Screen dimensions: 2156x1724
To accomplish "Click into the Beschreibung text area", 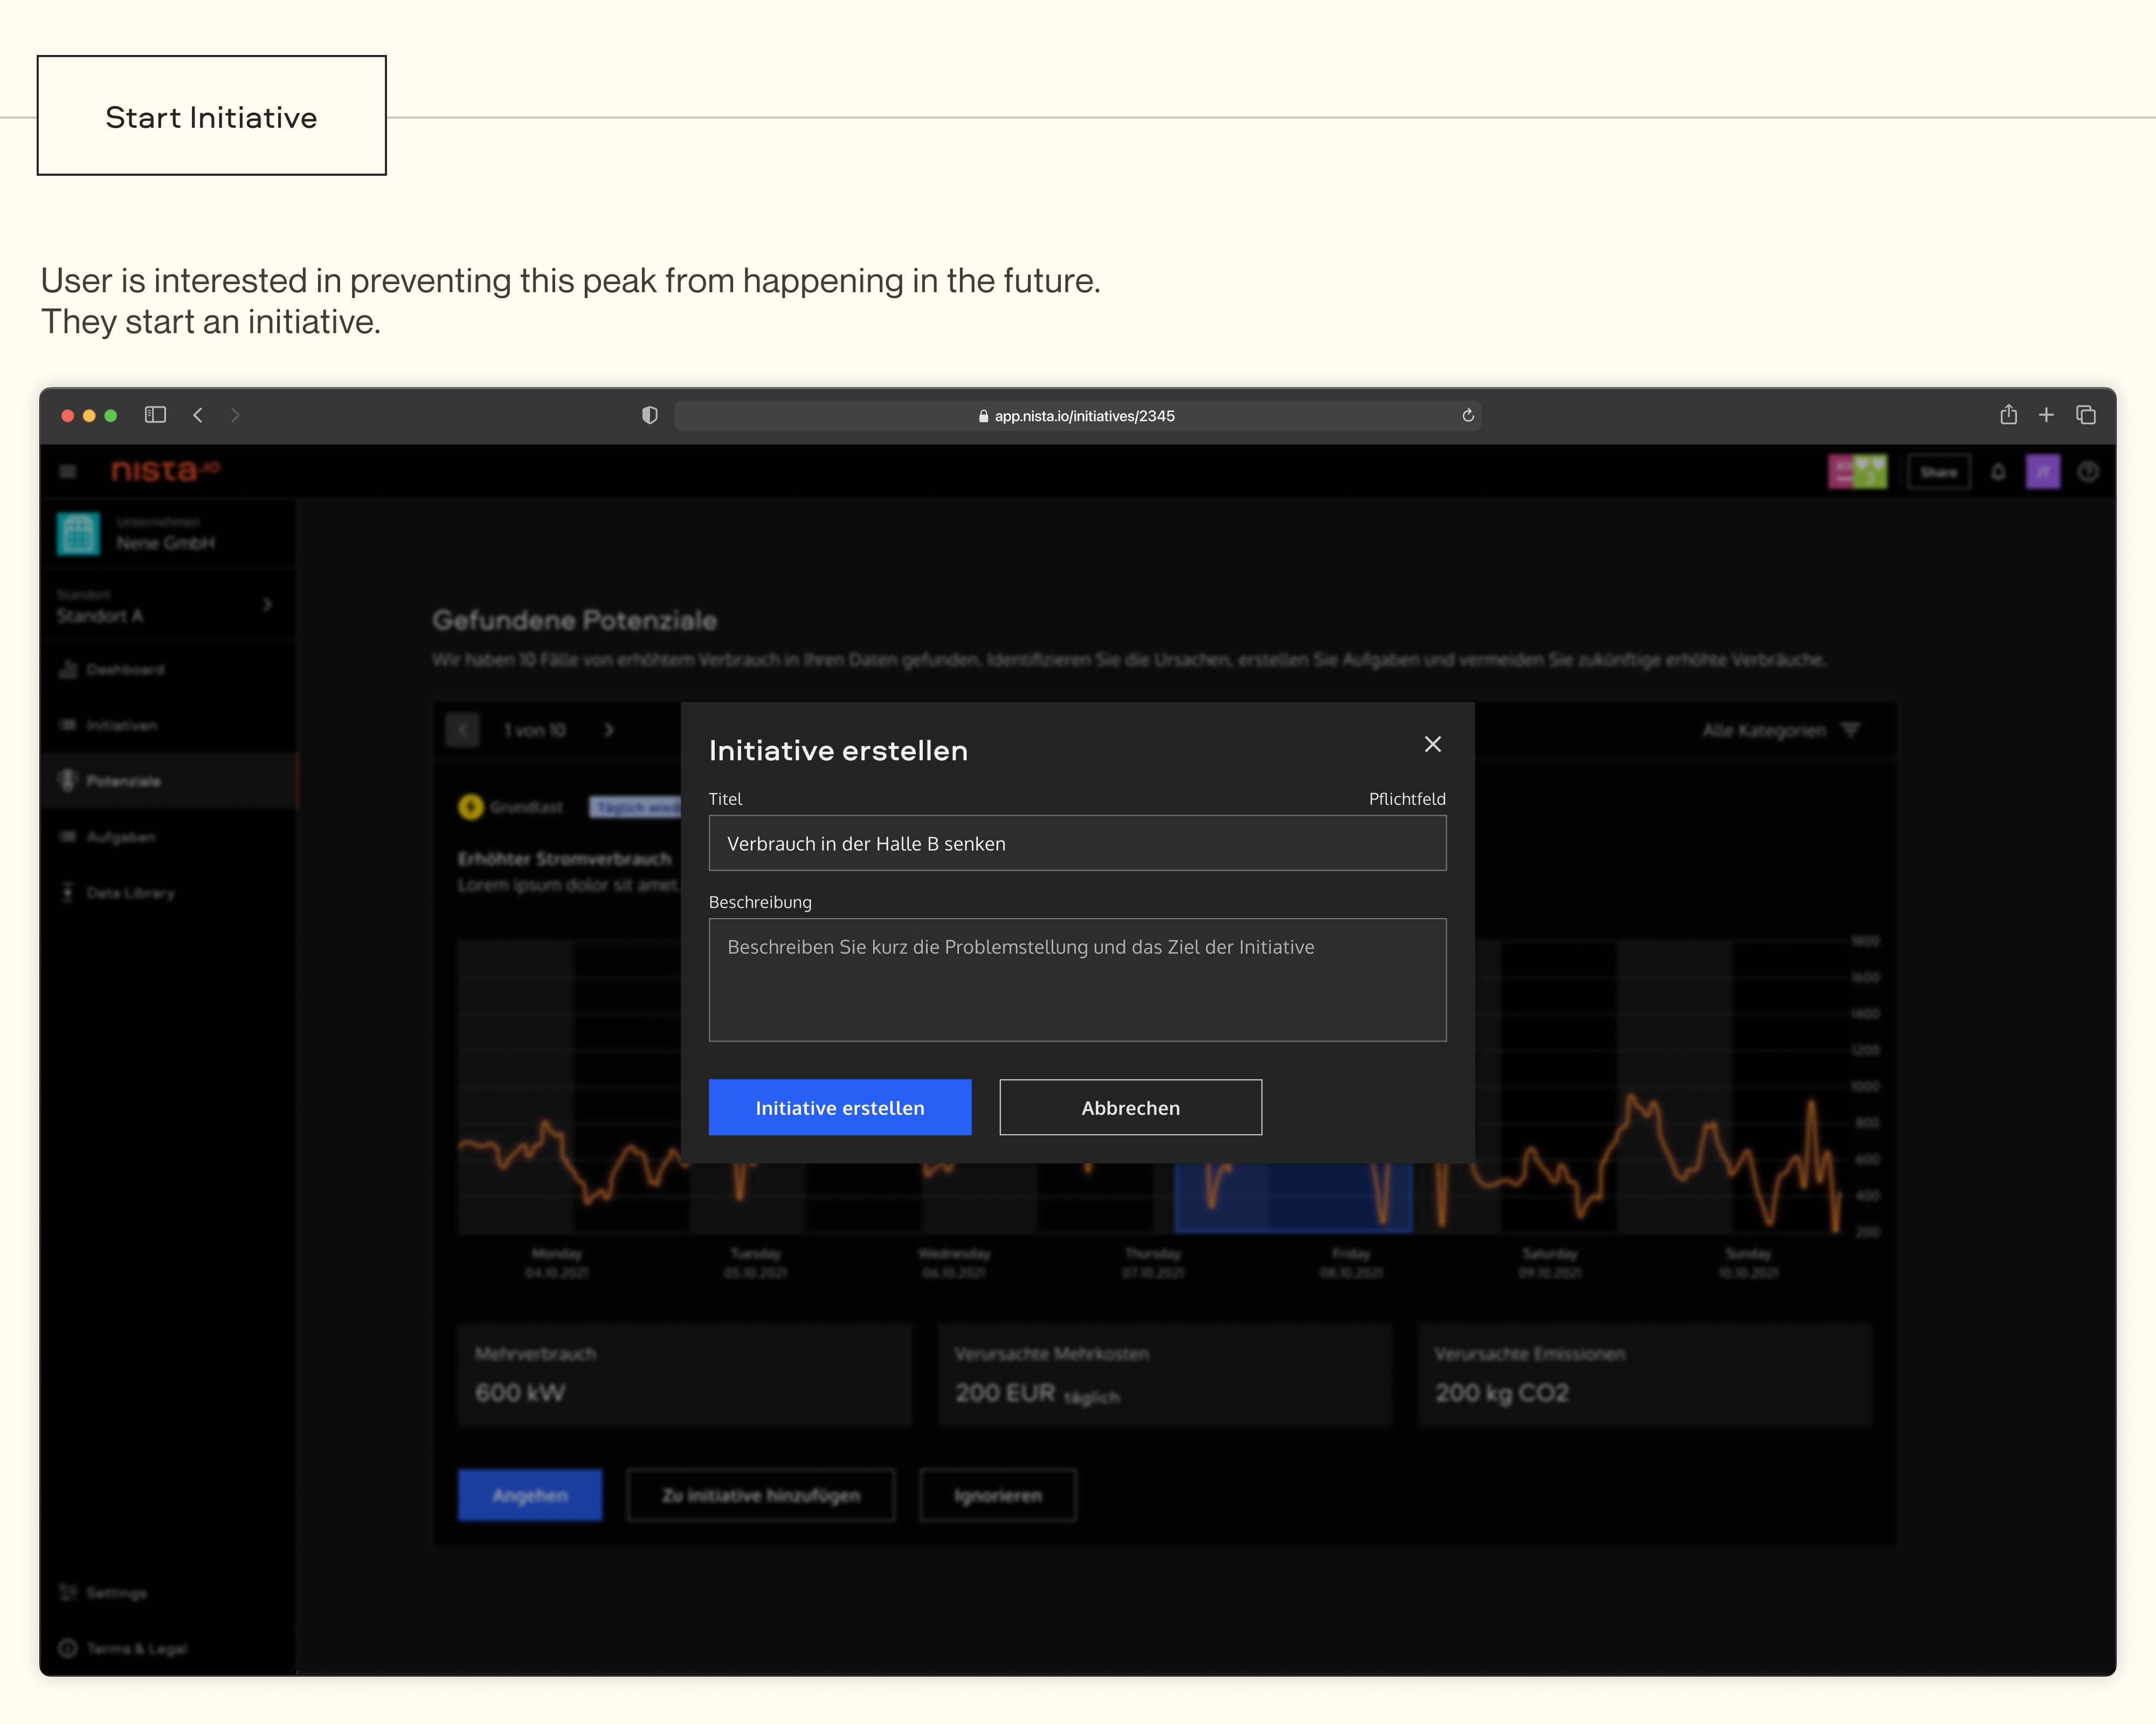I will click(x=1077, y=979).
